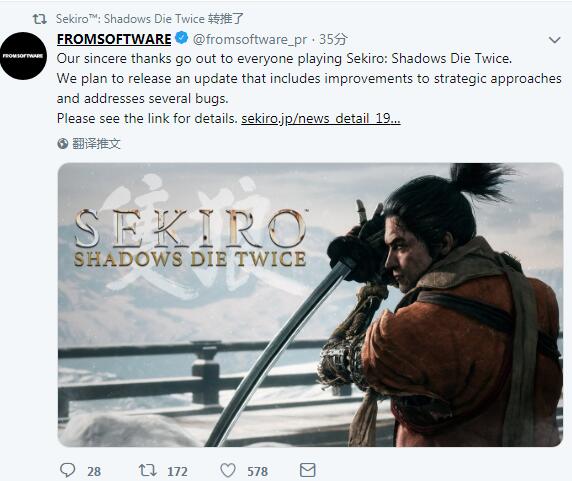572x481 pixels.
Task: Open the sekiro.jp news detail link
Action: [x=321, y=119]
